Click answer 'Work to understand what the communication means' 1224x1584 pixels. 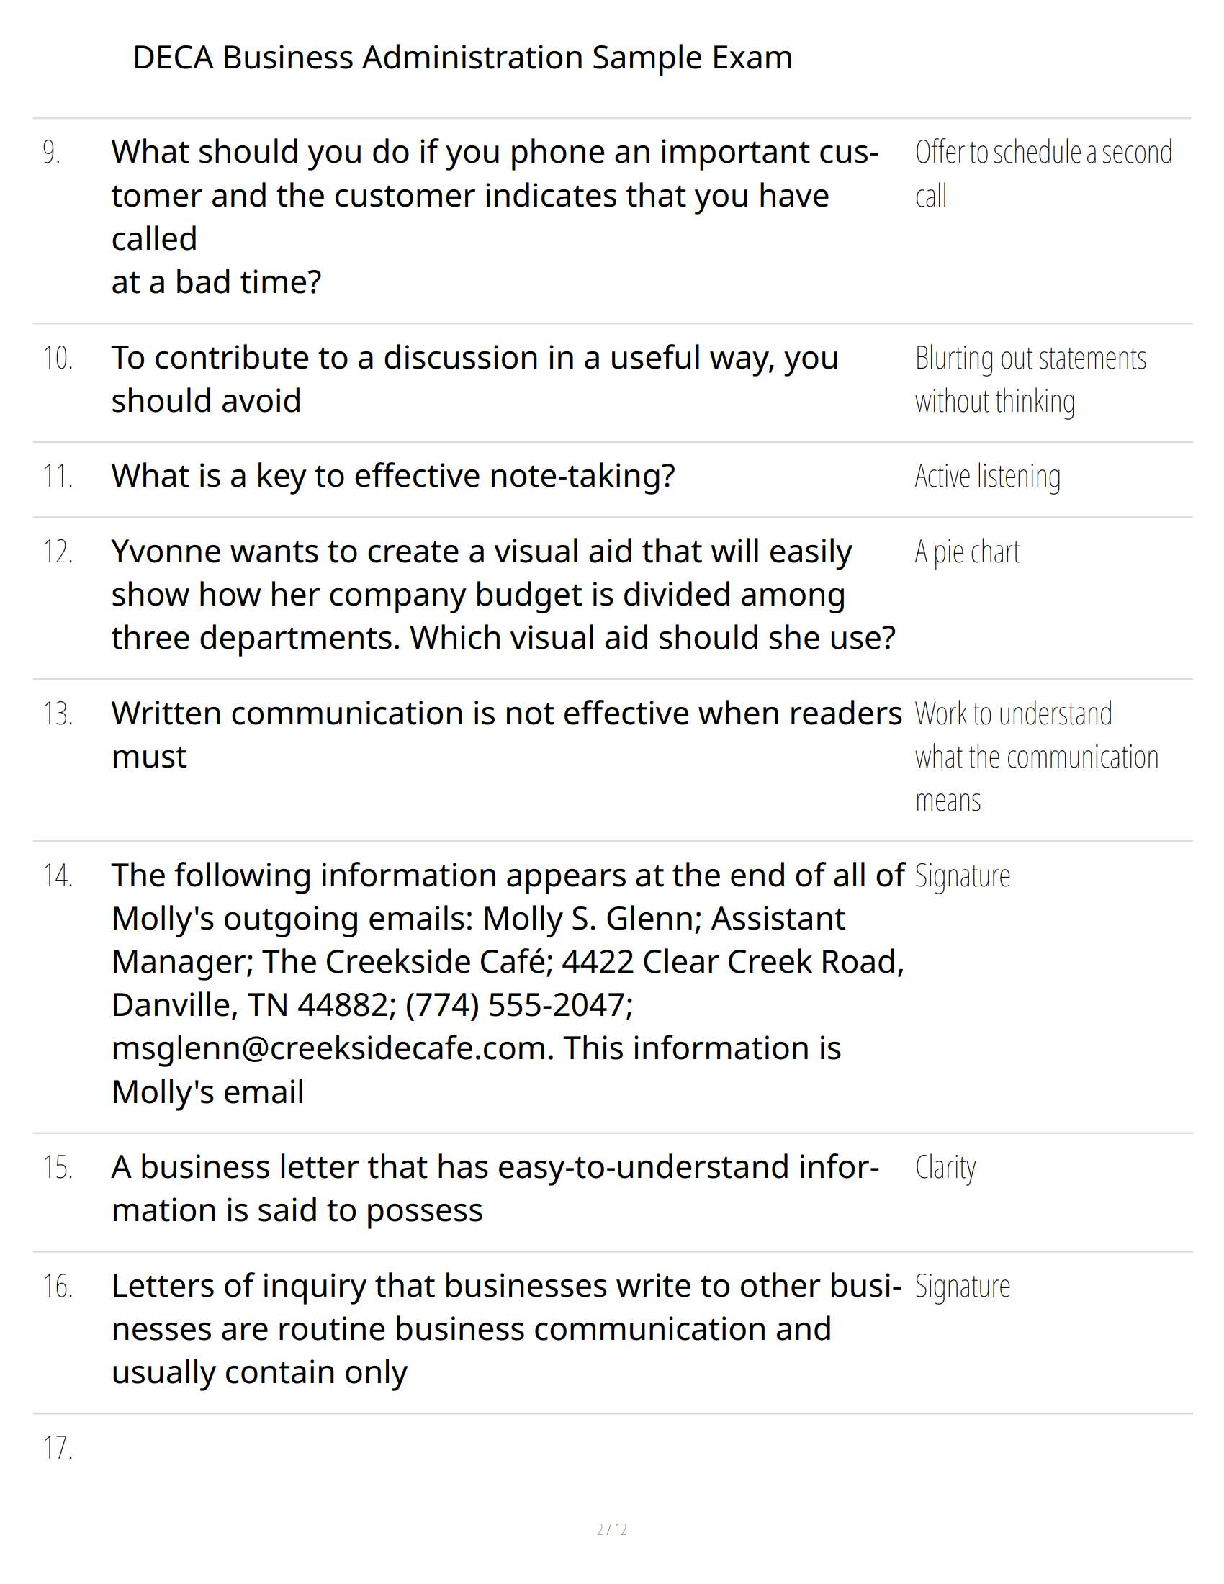tap(1036, 756)
